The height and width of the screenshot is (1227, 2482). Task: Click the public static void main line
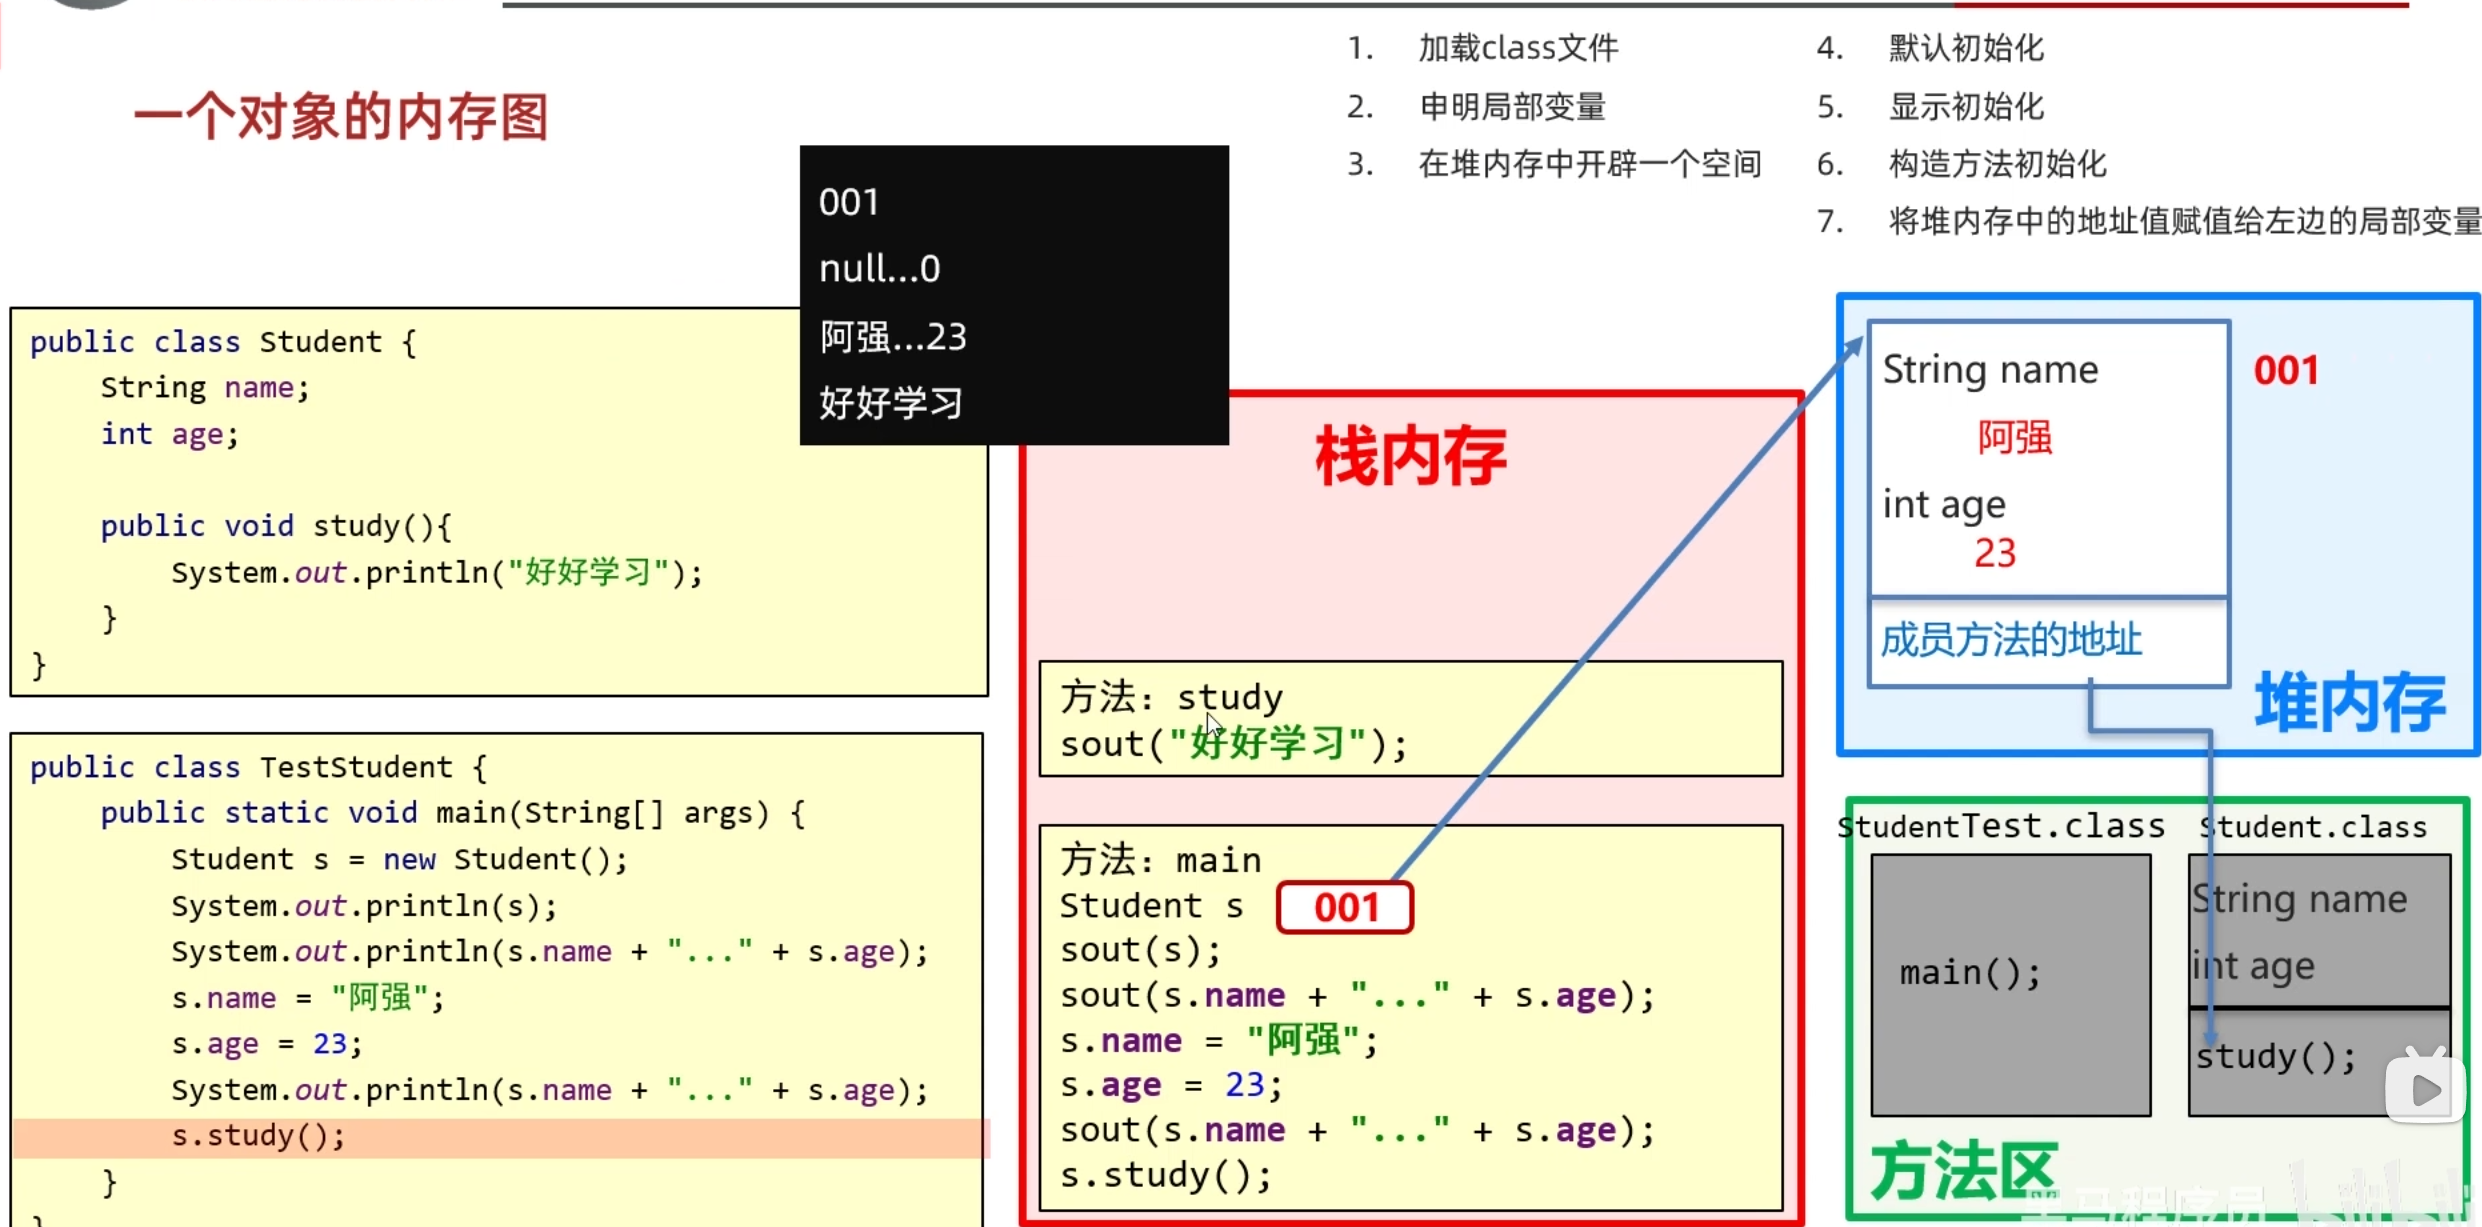click(452, 813)
